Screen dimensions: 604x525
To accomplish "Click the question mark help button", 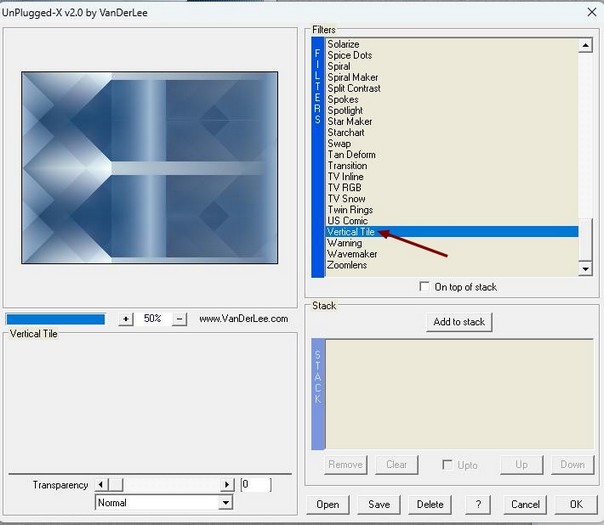I will pos(479,504).
